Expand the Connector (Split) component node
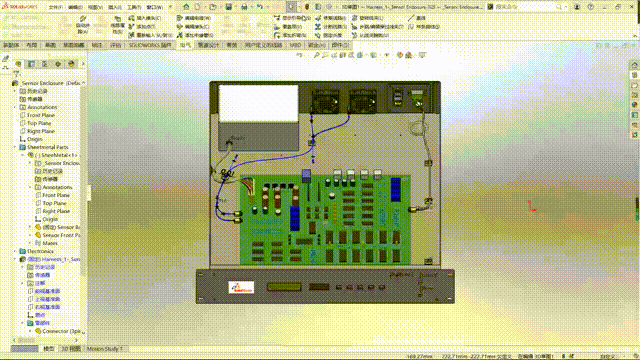 (31, 331)
